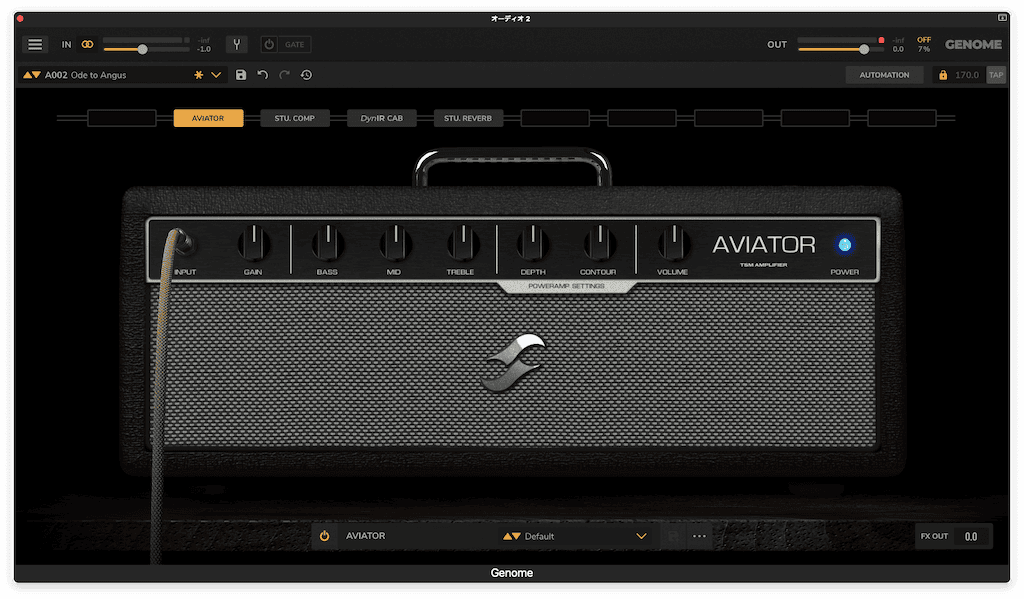Open the hamburger main menu

(x=35, y=44)
